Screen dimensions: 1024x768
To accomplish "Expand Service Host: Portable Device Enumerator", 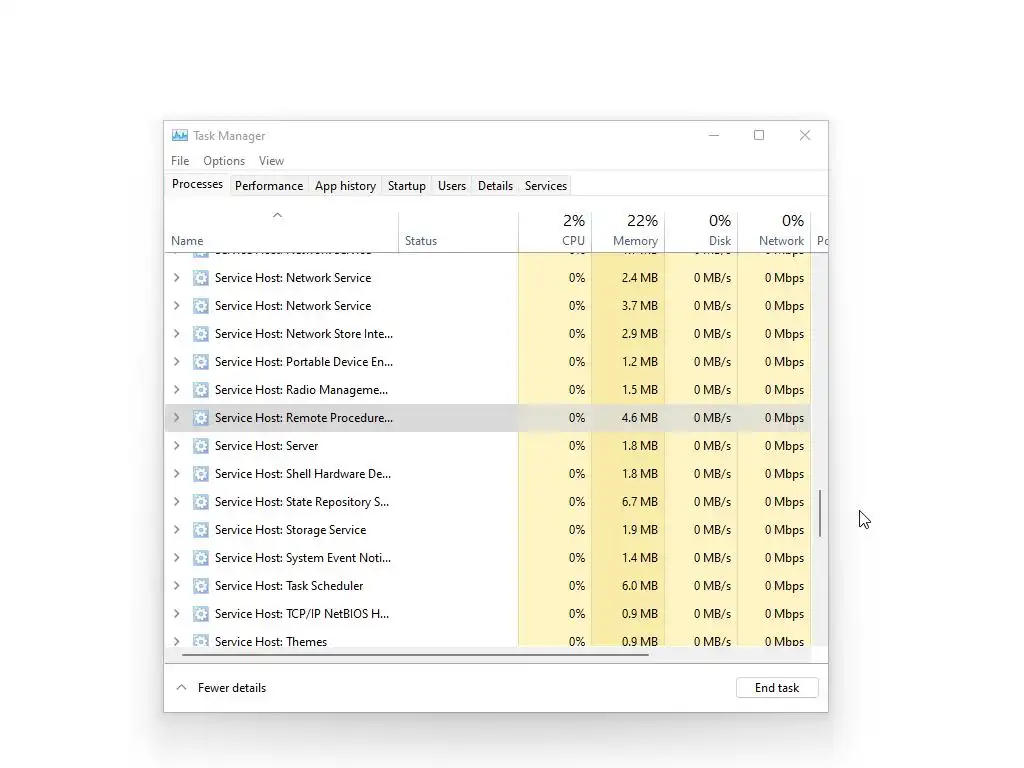I will (x=176, y=362).
